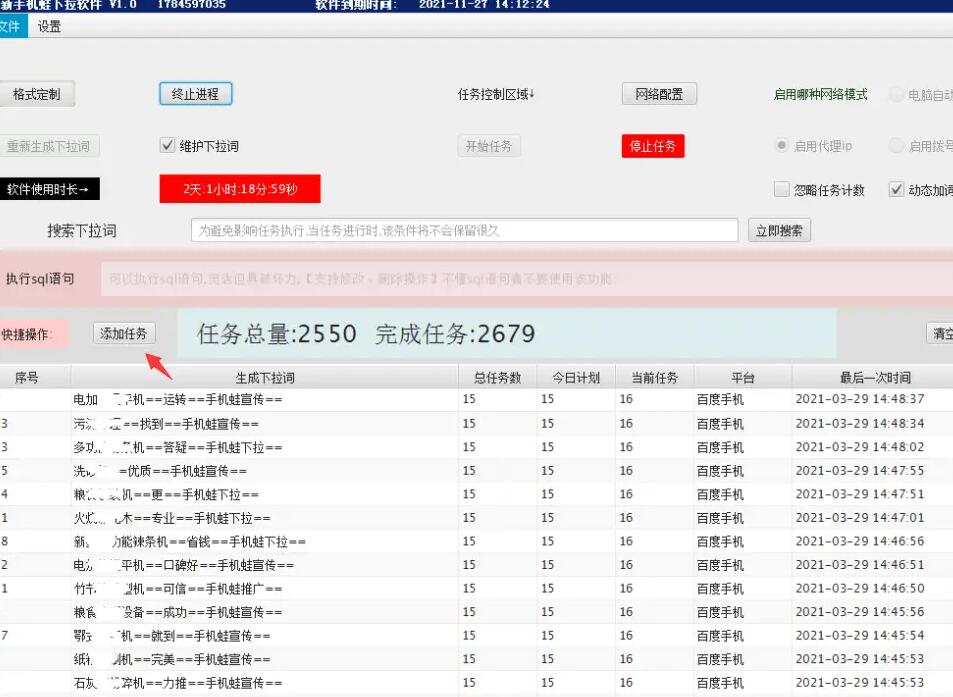The image size is (953, 697).
Task: Click the 平台 column header
Action: (742, 378)
